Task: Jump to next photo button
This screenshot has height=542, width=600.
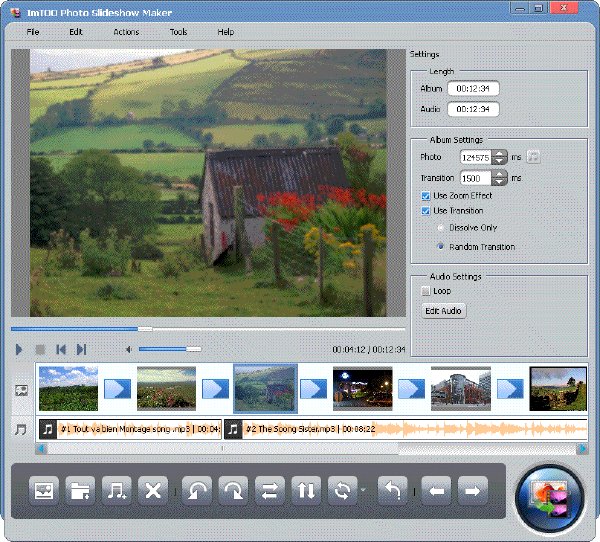Action: tap(81, 349)
